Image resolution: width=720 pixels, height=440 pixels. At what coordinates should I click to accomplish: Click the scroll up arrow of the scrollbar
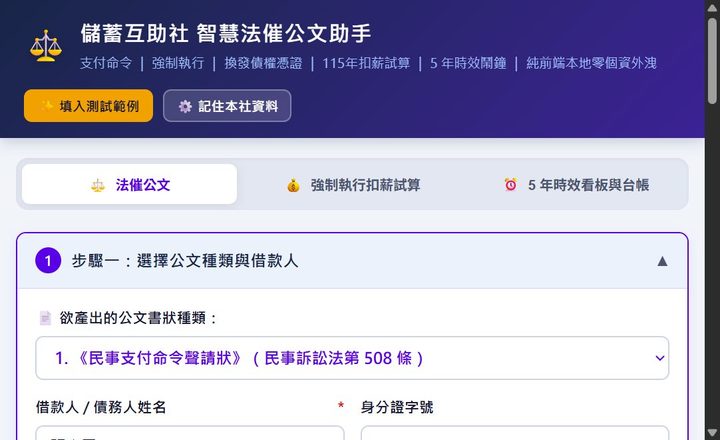712,7
